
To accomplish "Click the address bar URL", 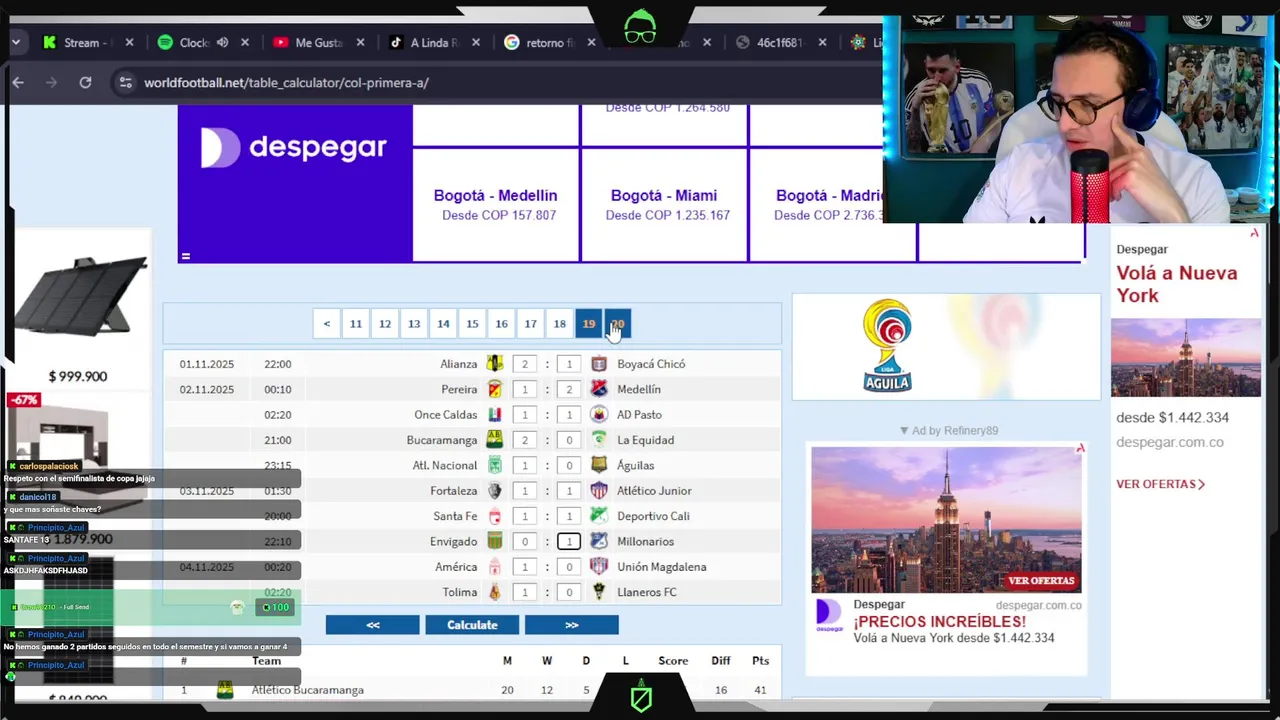I will 286,83.
